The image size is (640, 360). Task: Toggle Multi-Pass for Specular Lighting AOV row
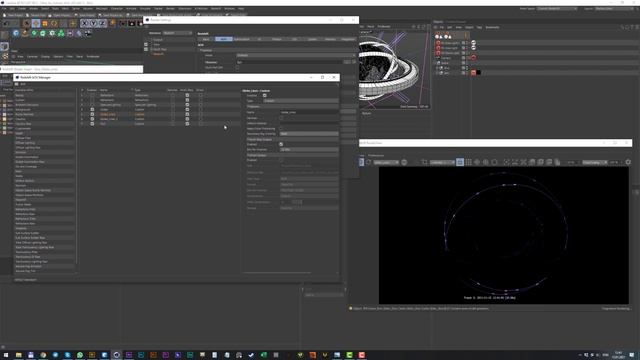187,105
